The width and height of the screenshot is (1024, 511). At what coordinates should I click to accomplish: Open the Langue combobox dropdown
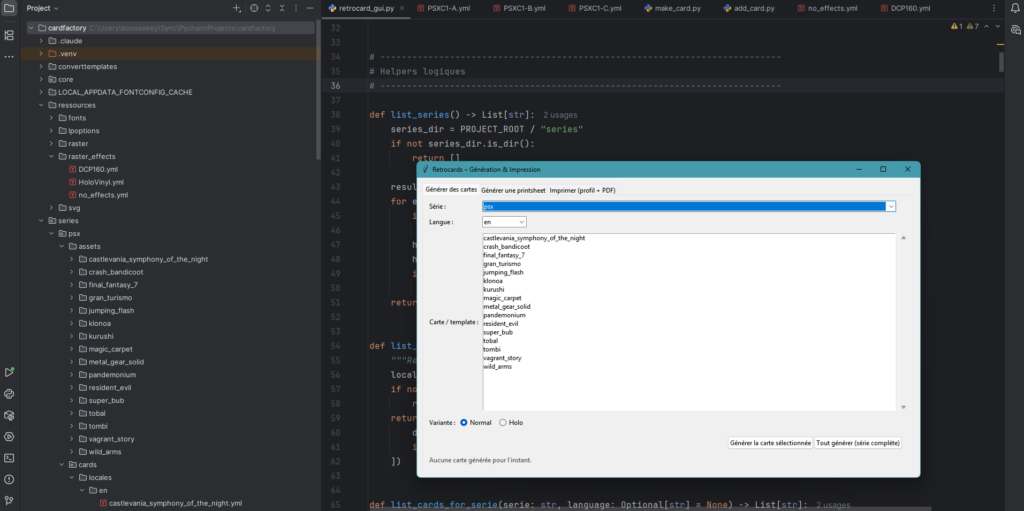[522, 222]
